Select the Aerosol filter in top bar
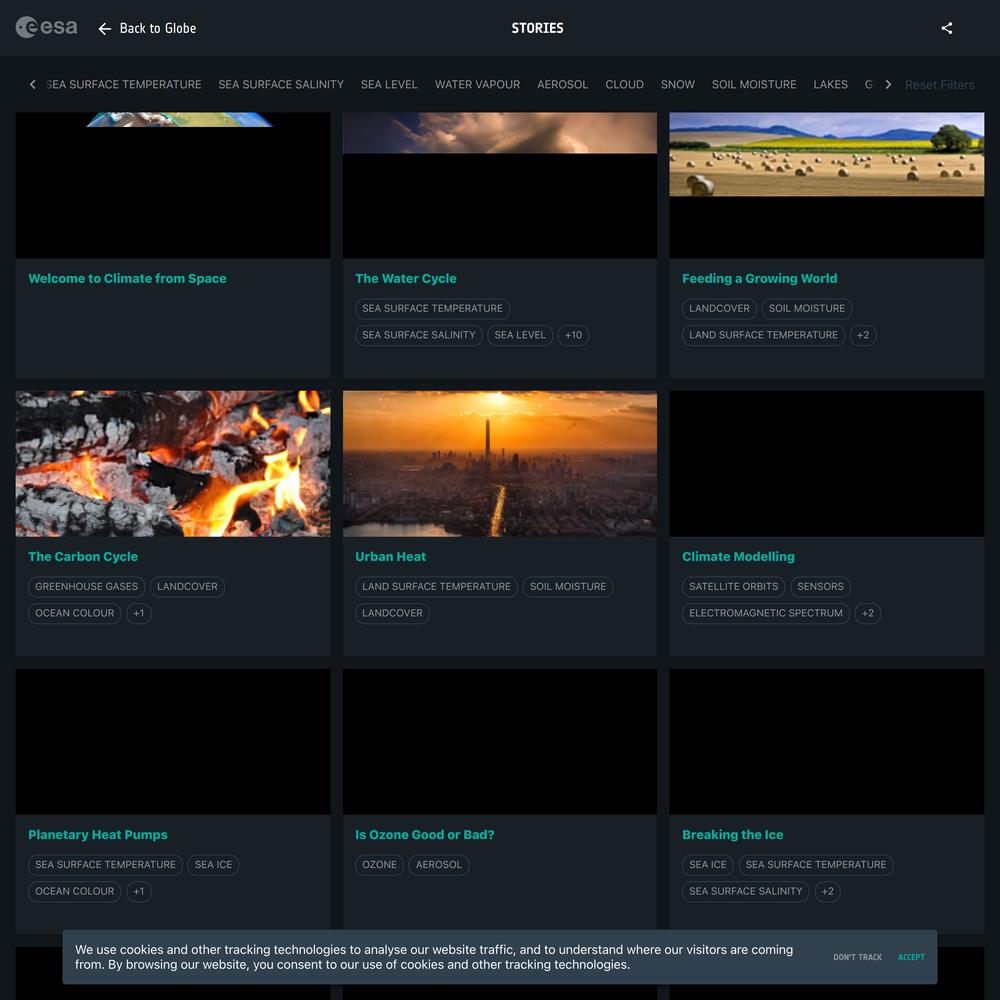Image resolution: width=1000 pixels, height=1000 pixels. point(562,85)
